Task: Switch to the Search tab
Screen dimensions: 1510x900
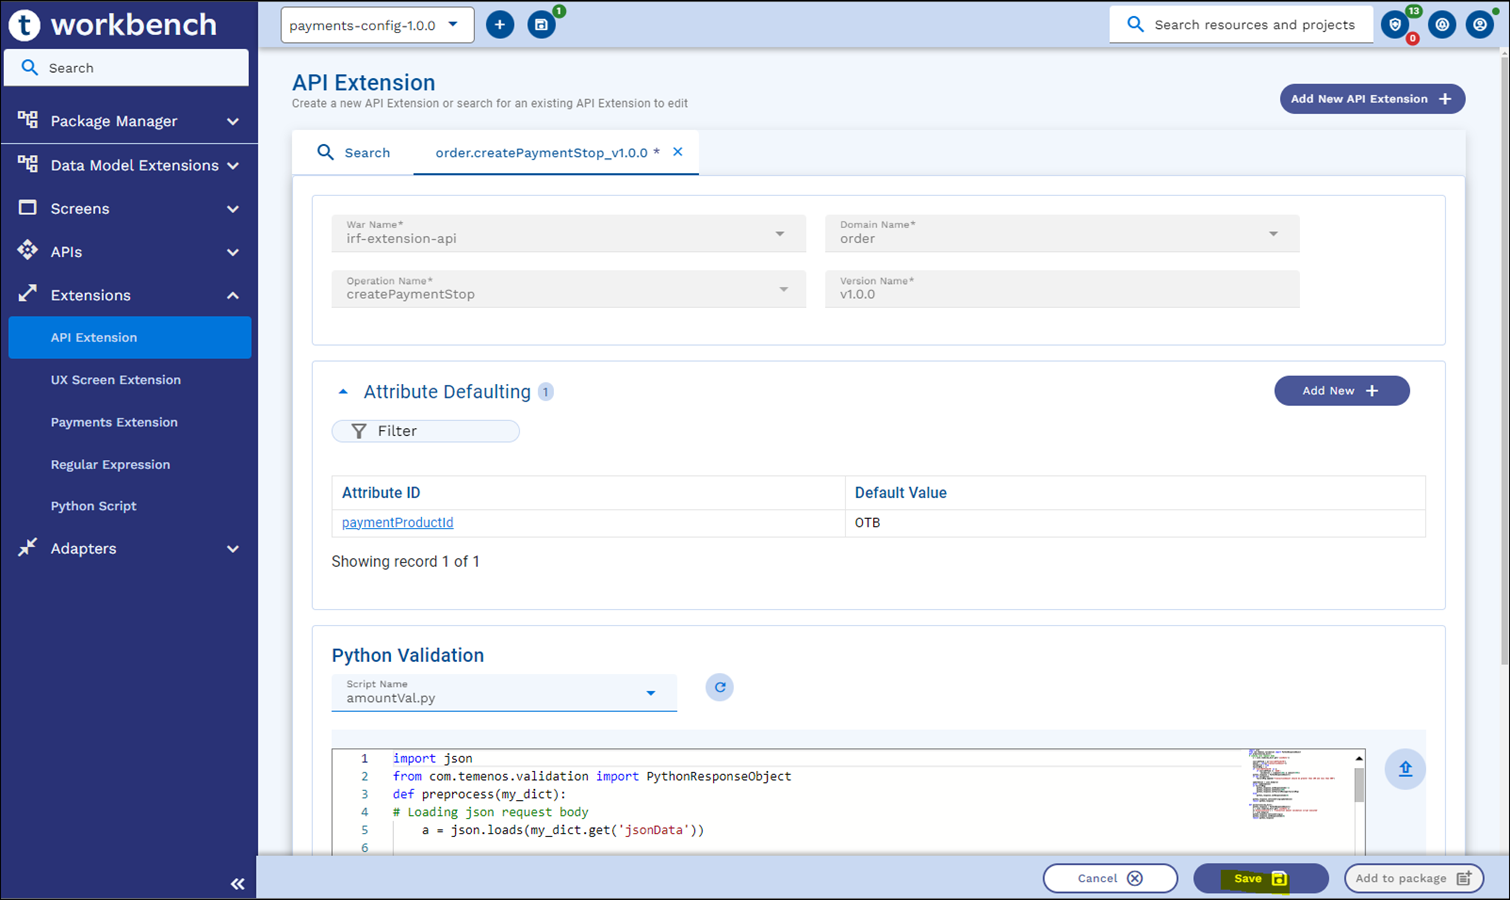Action: click(x=354, y=153)
